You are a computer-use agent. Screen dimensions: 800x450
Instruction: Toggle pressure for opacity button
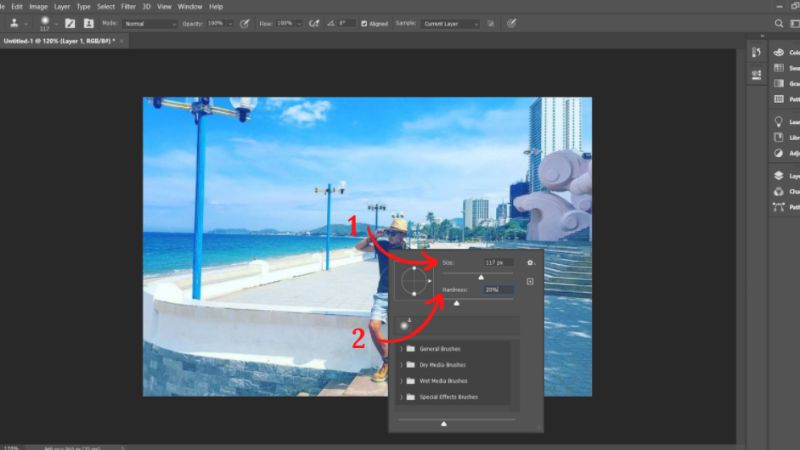(x=245, y=22)
